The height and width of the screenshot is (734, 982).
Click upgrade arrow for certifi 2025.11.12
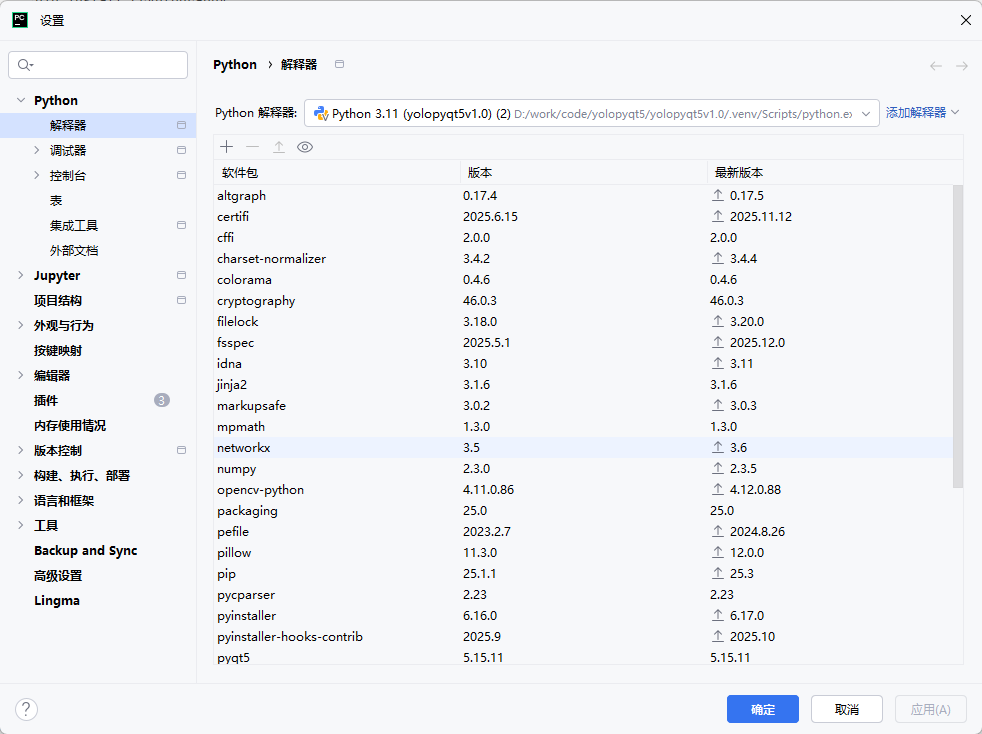click(x=718, y=217)
